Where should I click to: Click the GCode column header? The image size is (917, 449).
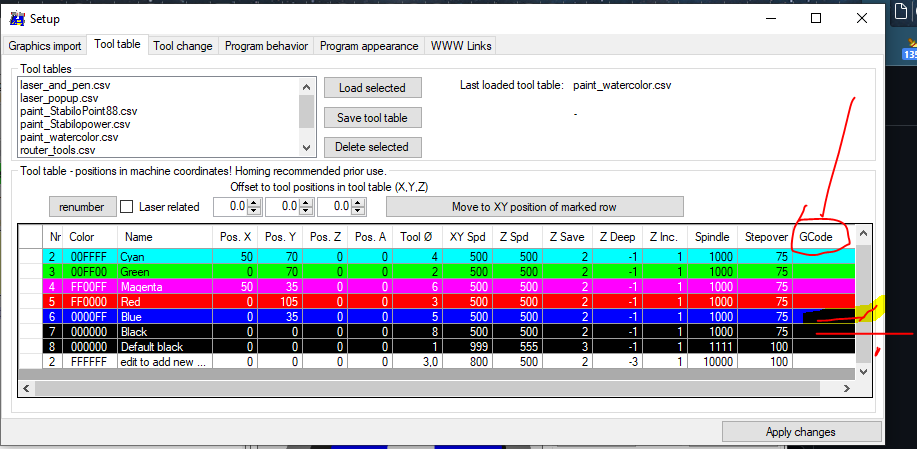coord(817,237)
